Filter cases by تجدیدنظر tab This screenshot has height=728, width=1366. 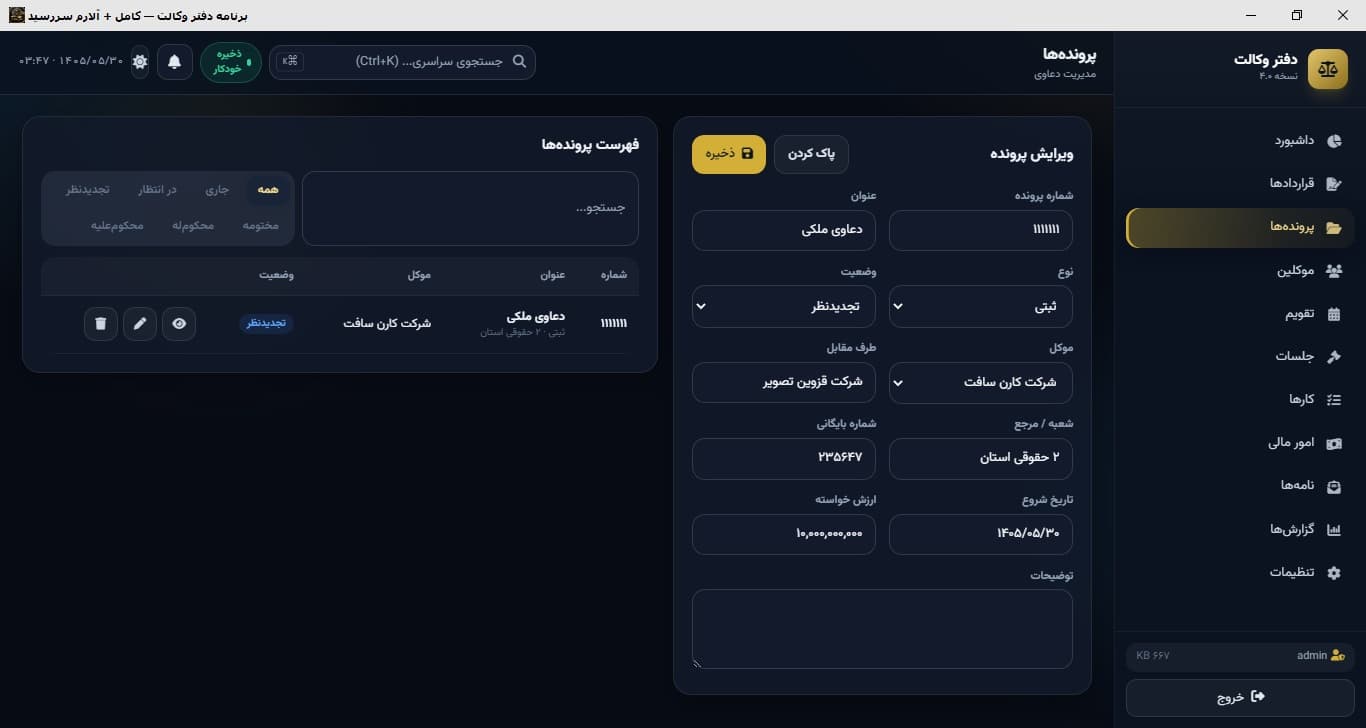[x=88, y=189]
